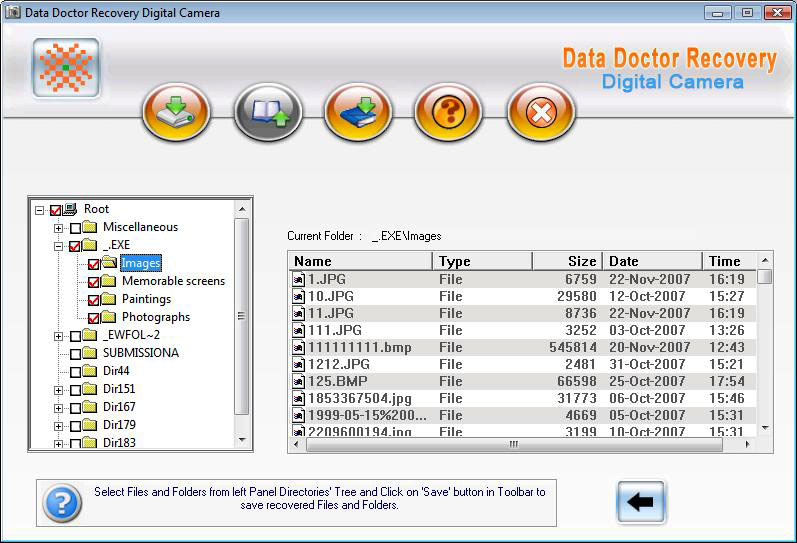Click file icon next to 10.JPG
Image resolution: width=797 pixels, height=543 pixels.
click(299, 296)
